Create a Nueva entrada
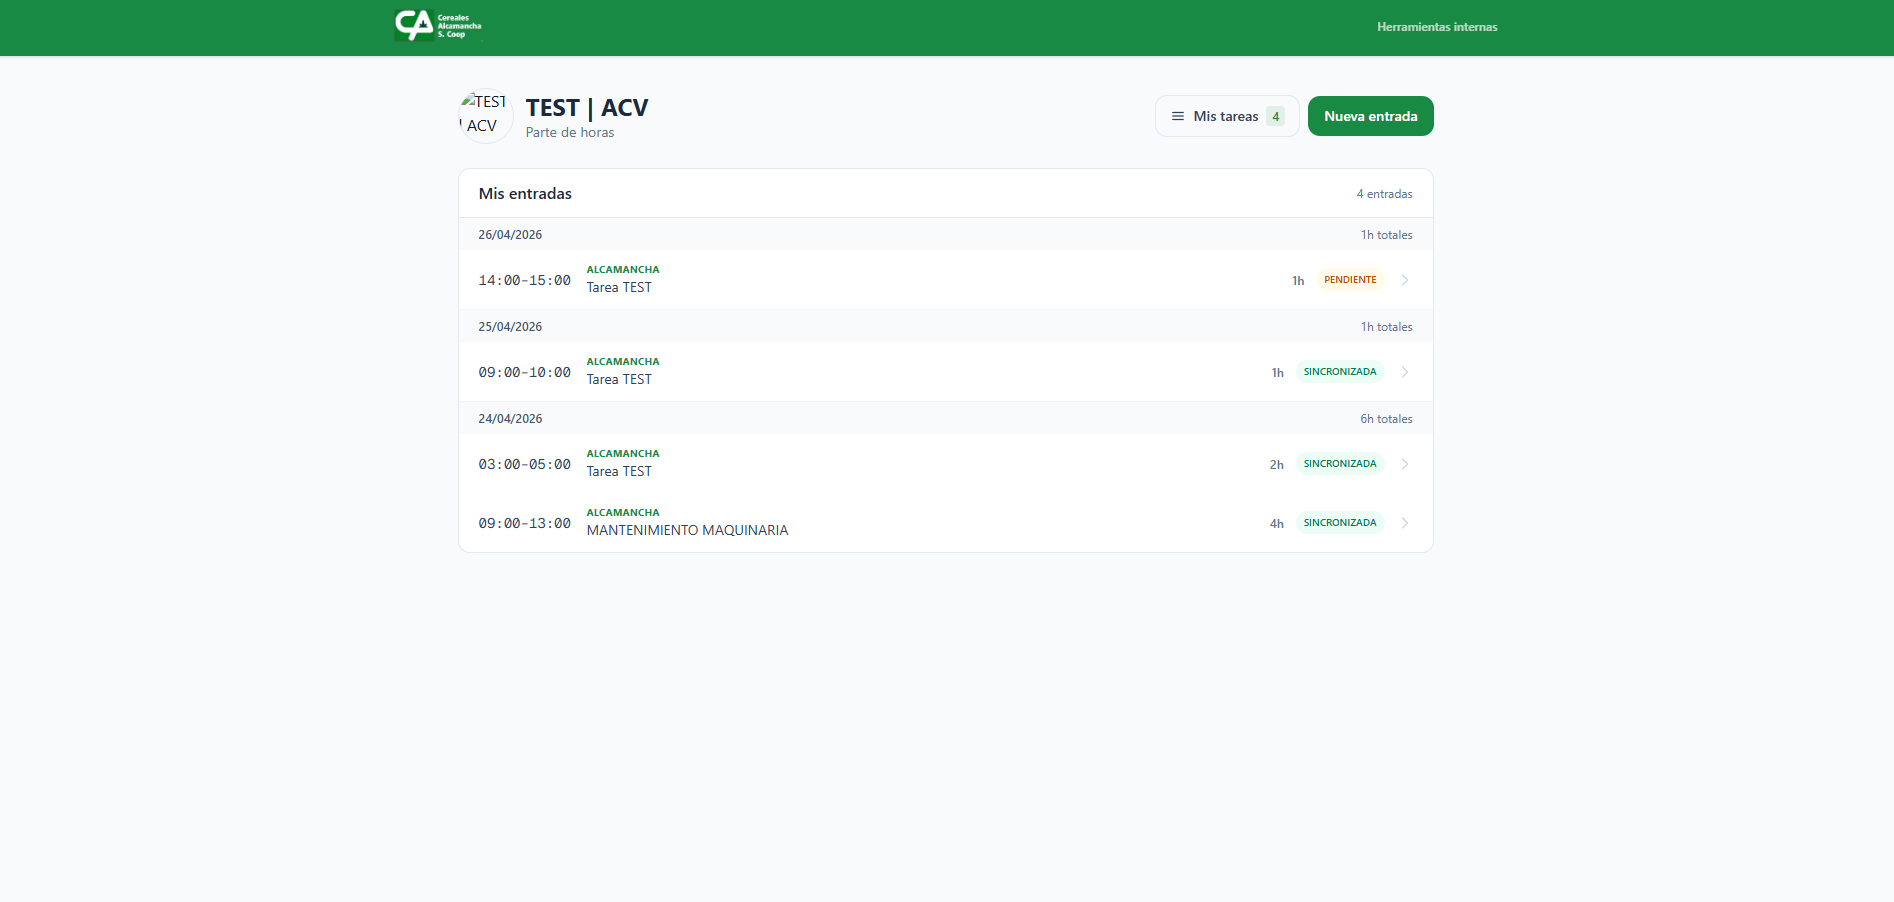Screen dimensions: 1894x902 pos(1370,116)
